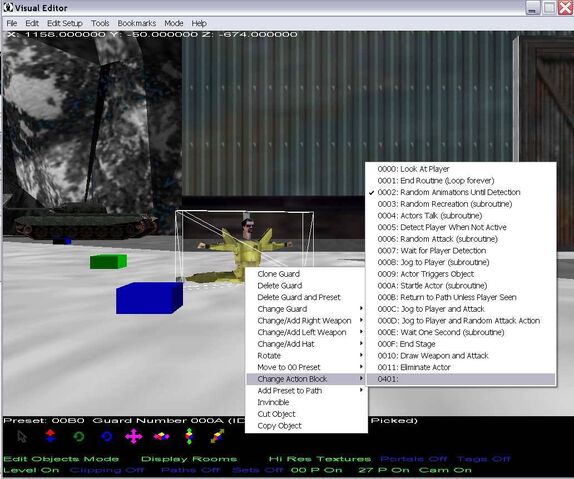The image size is (574, 479).
Task: Choose Delete Guard from context menu
Action: pyautogui.click(x=306, y=286)
